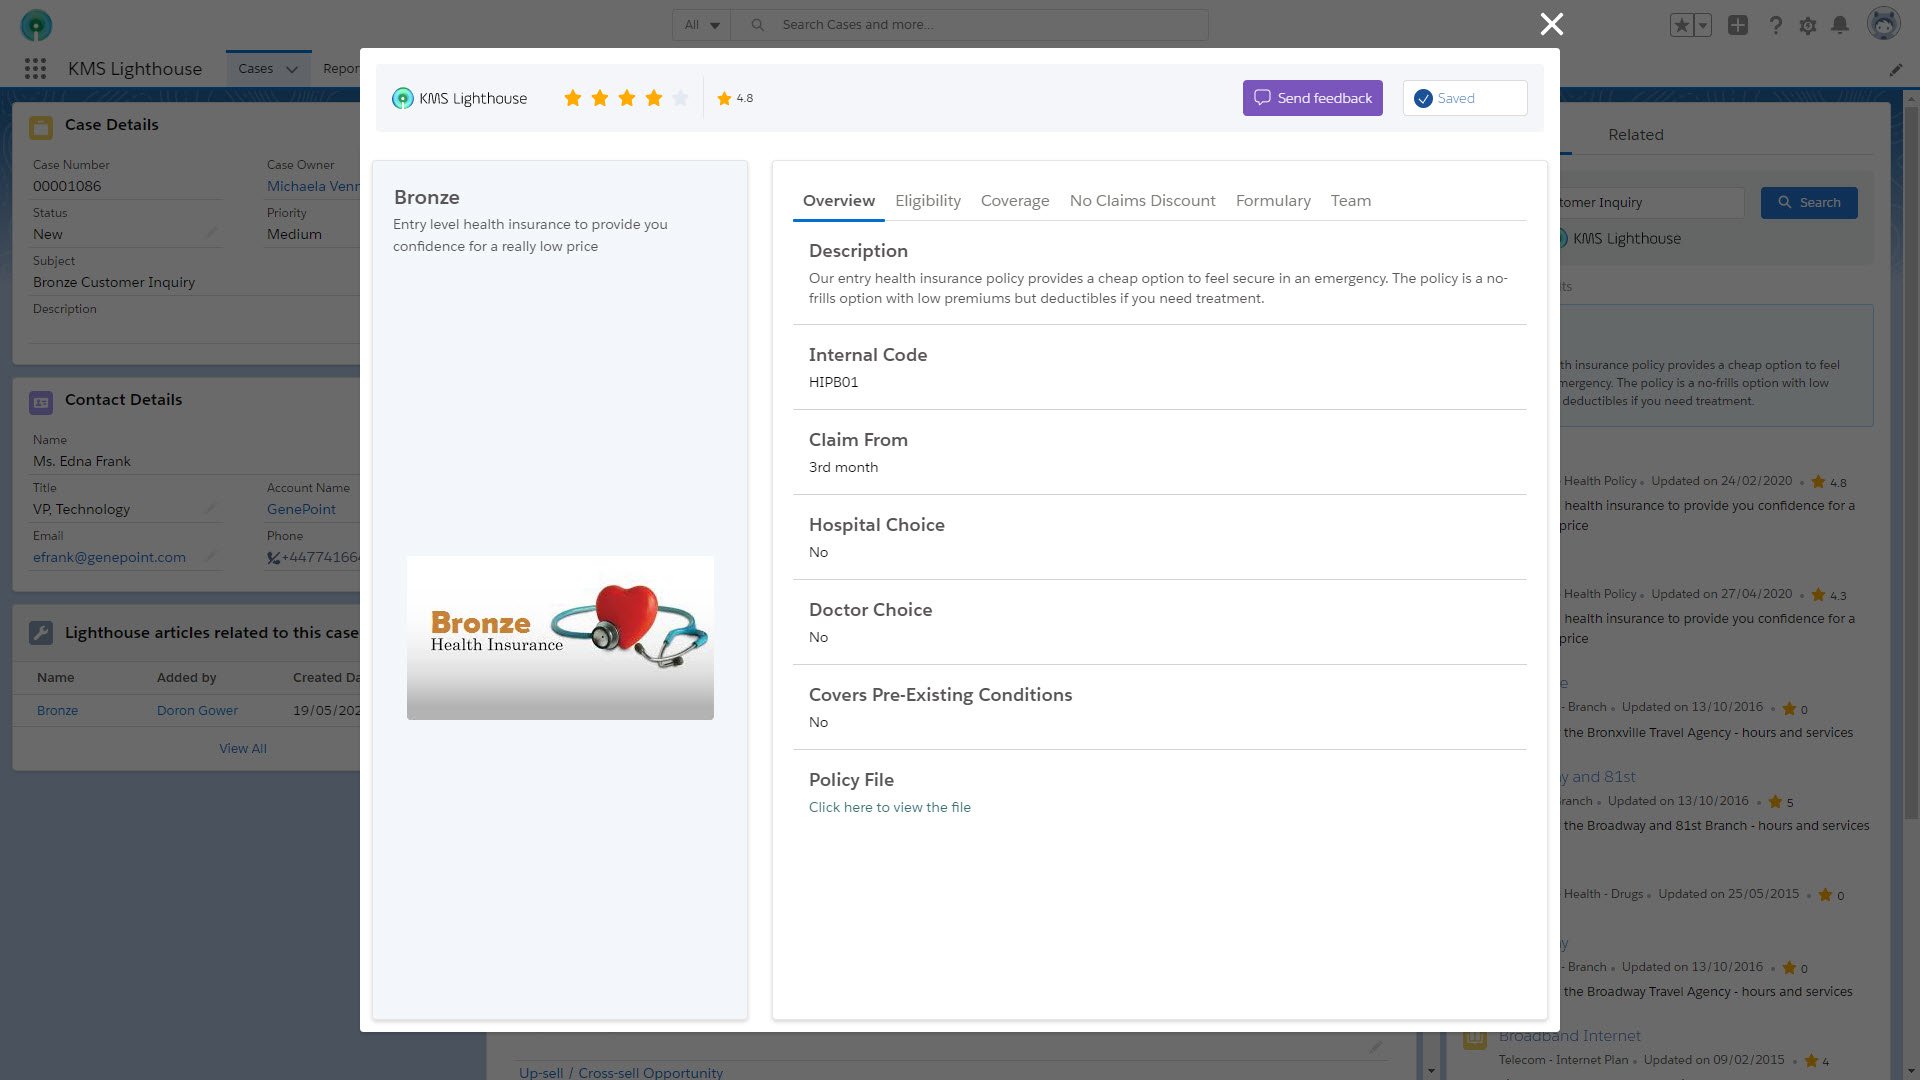
Task: Open the All search scope dropdown
Action: [x=702, y=25]
